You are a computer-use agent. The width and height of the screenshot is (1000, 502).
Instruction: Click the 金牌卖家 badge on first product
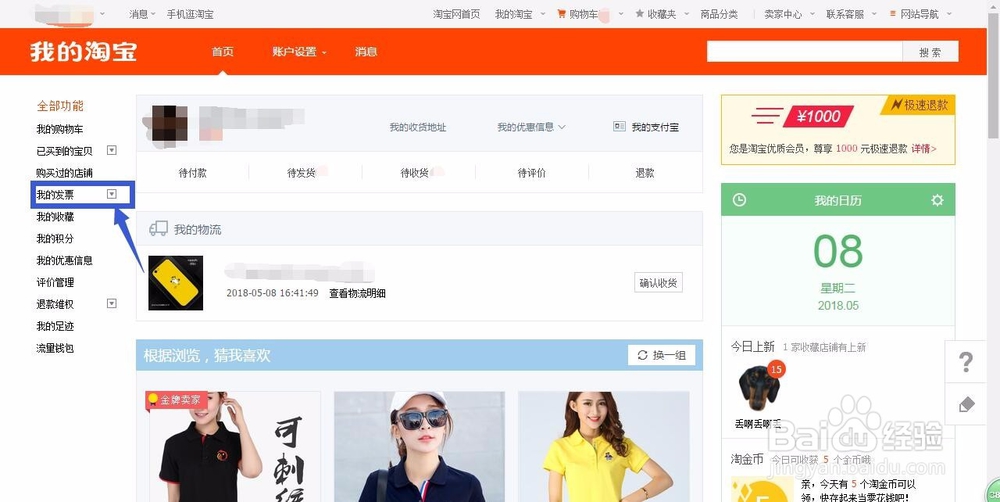pos(175,400)
